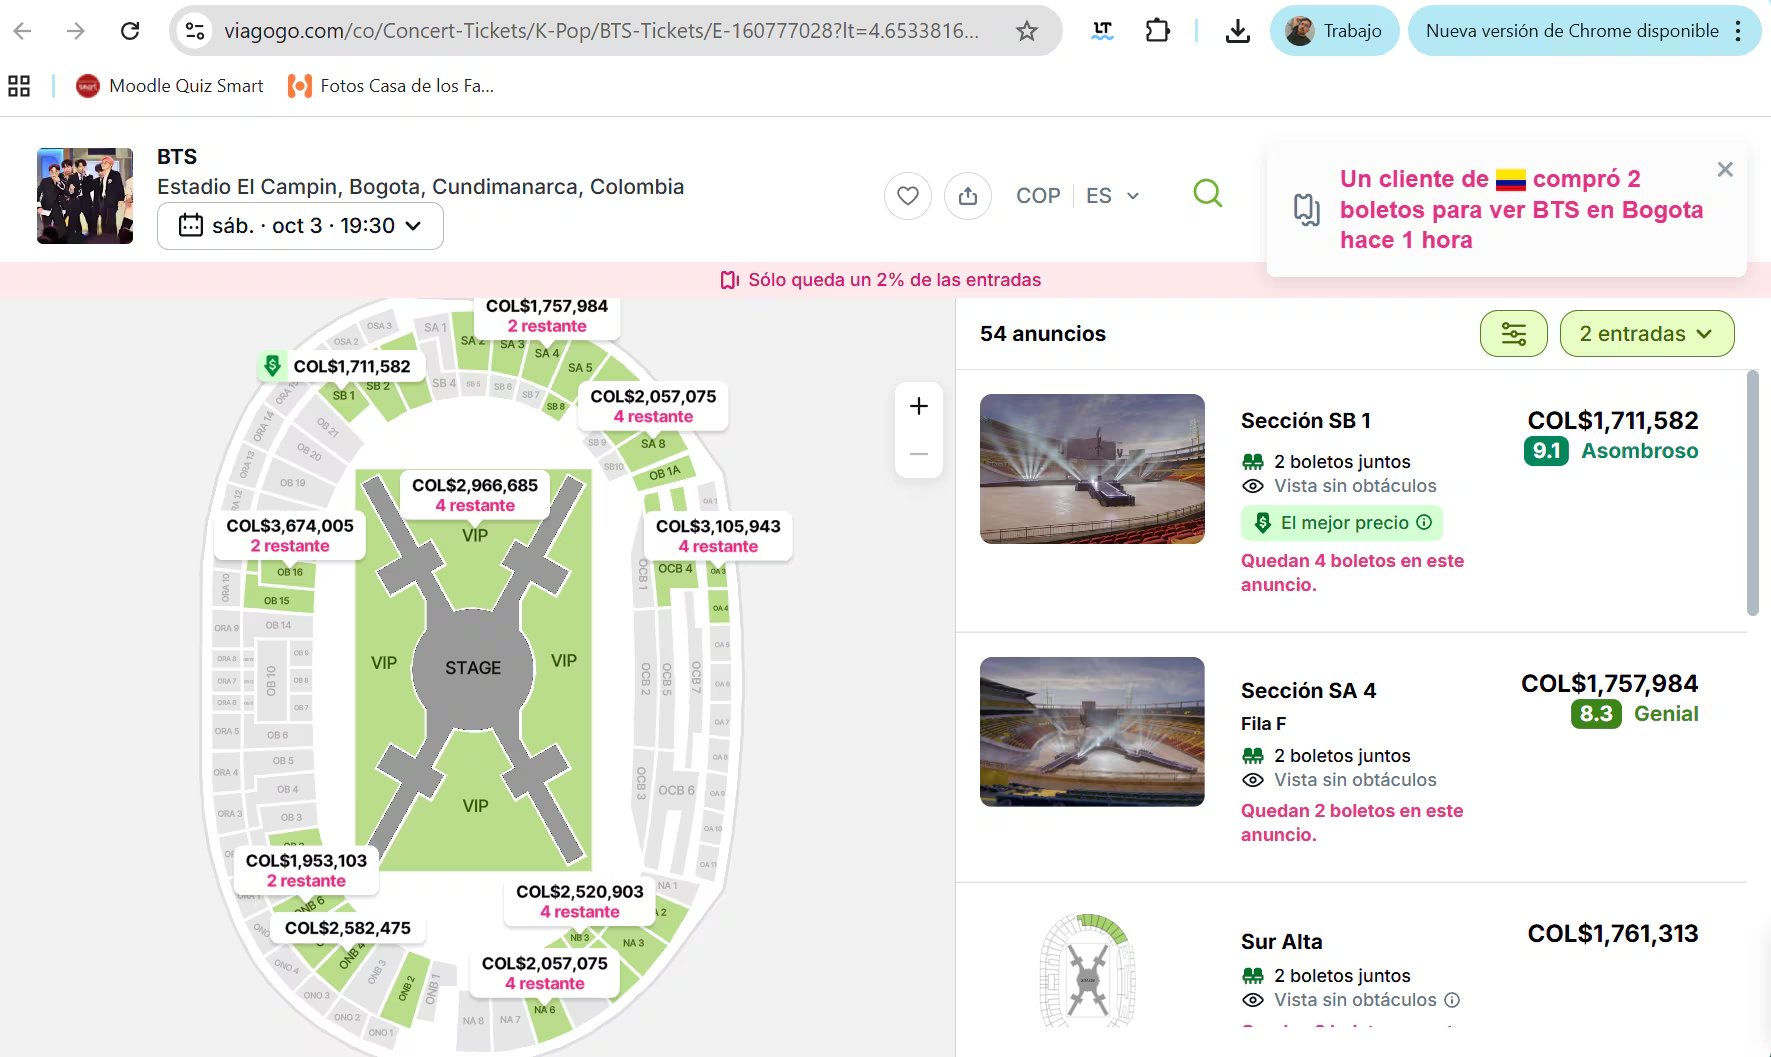This screenshot has width=1771, height=1057.
Task: Dismiss the purchase notification popup
Action: 1724,169
